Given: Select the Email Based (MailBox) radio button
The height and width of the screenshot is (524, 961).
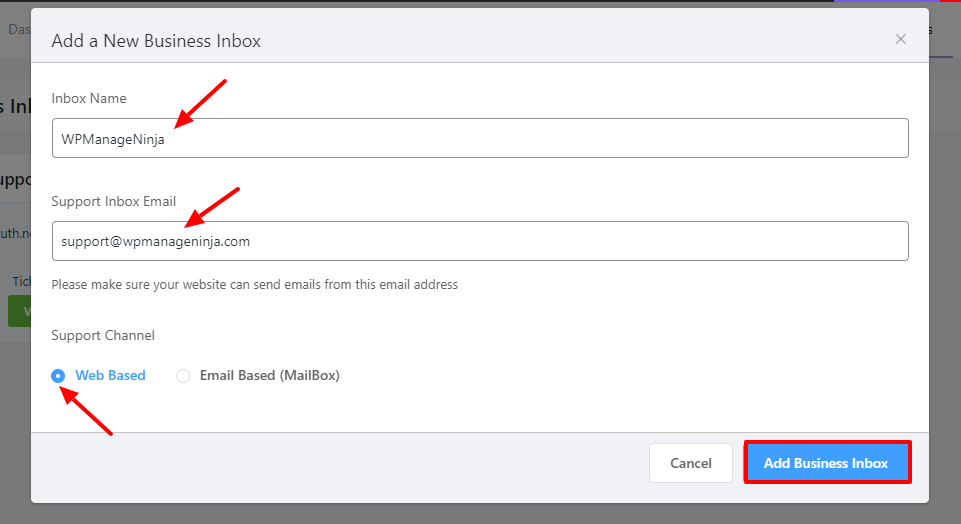Looking at the screenshot, I should 183,376.
